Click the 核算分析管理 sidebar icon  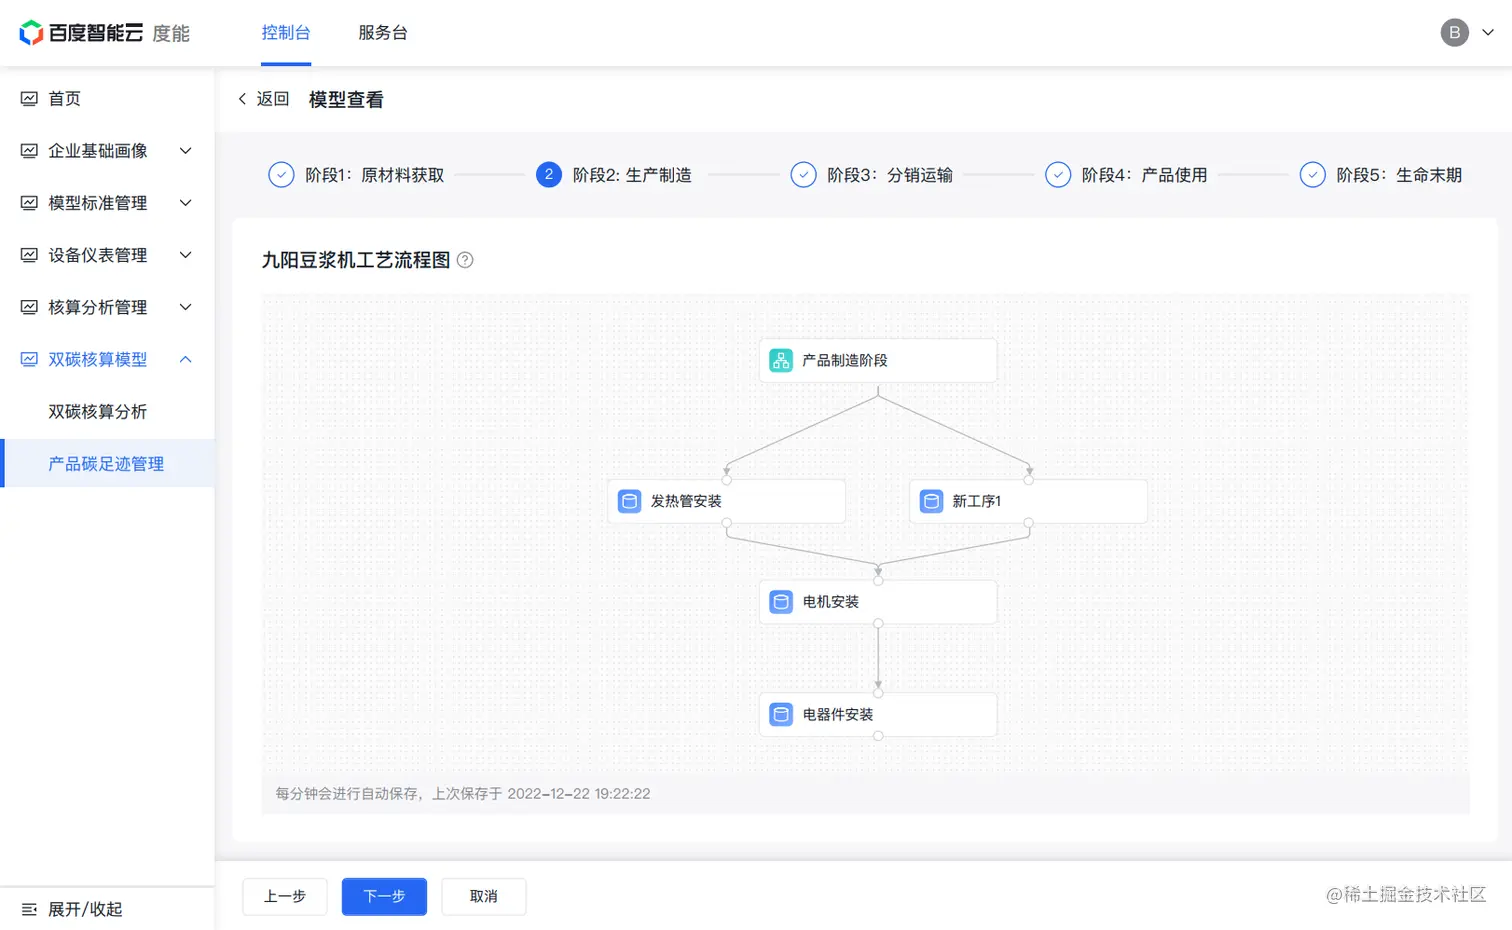point(29,307)
